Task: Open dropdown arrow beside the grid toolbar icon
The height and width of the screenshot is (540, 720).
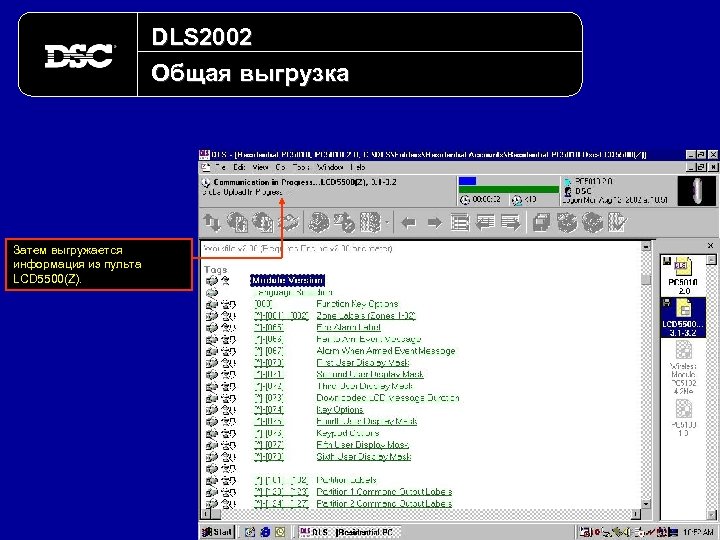Action: 387,223
